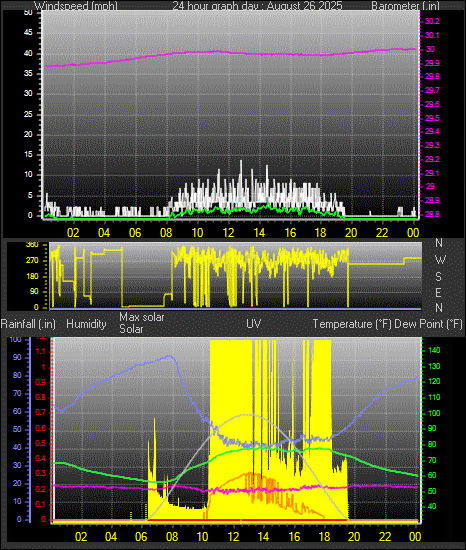This screenshot has height=550, width=466.
Task: Select the 24 hour graph date title
Action: 257,6
